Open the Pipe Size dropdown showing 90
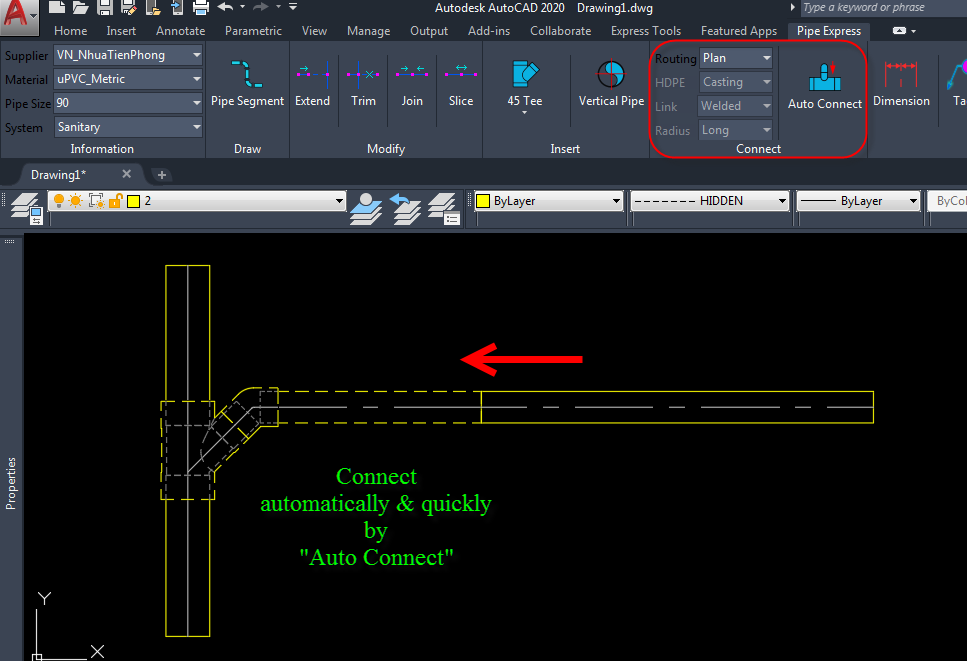967x661 pixels. 128,103
